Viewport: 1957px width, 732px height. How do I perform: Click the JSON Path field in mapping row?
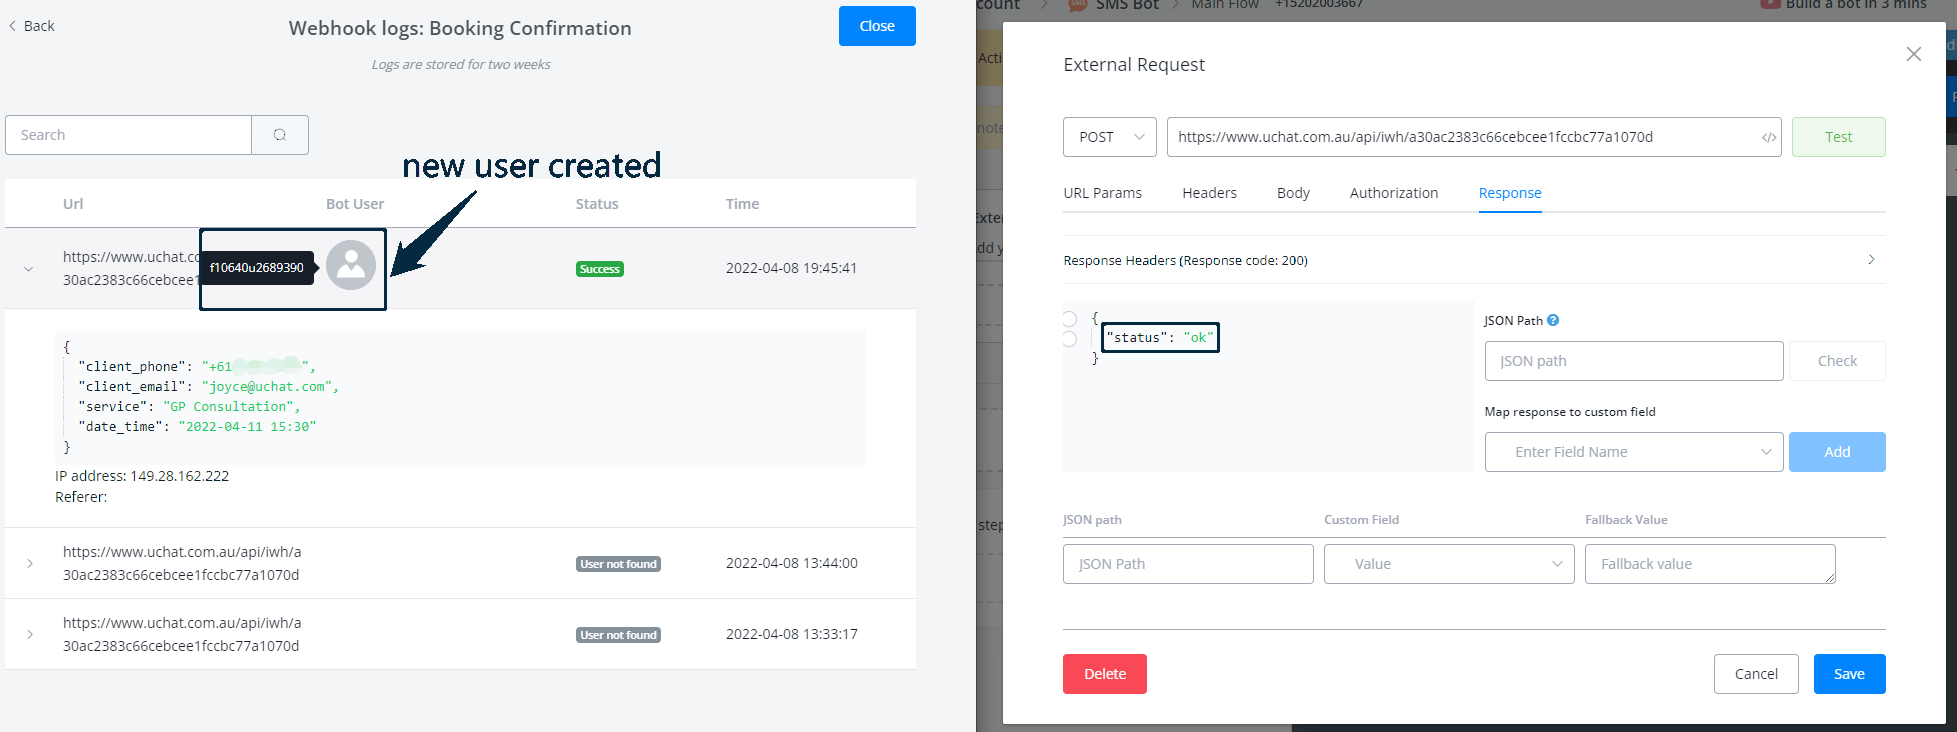pyautogui.click(x=1188, y=564)
